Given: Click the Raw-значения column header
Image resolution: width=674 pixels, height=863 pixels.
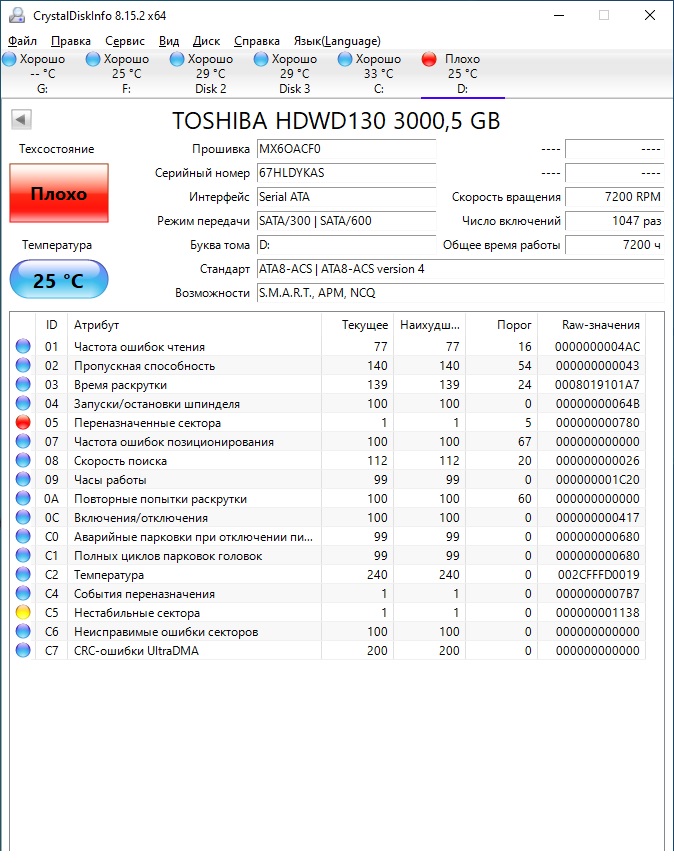Looking at the screenshot, I should tap(591, 325).
